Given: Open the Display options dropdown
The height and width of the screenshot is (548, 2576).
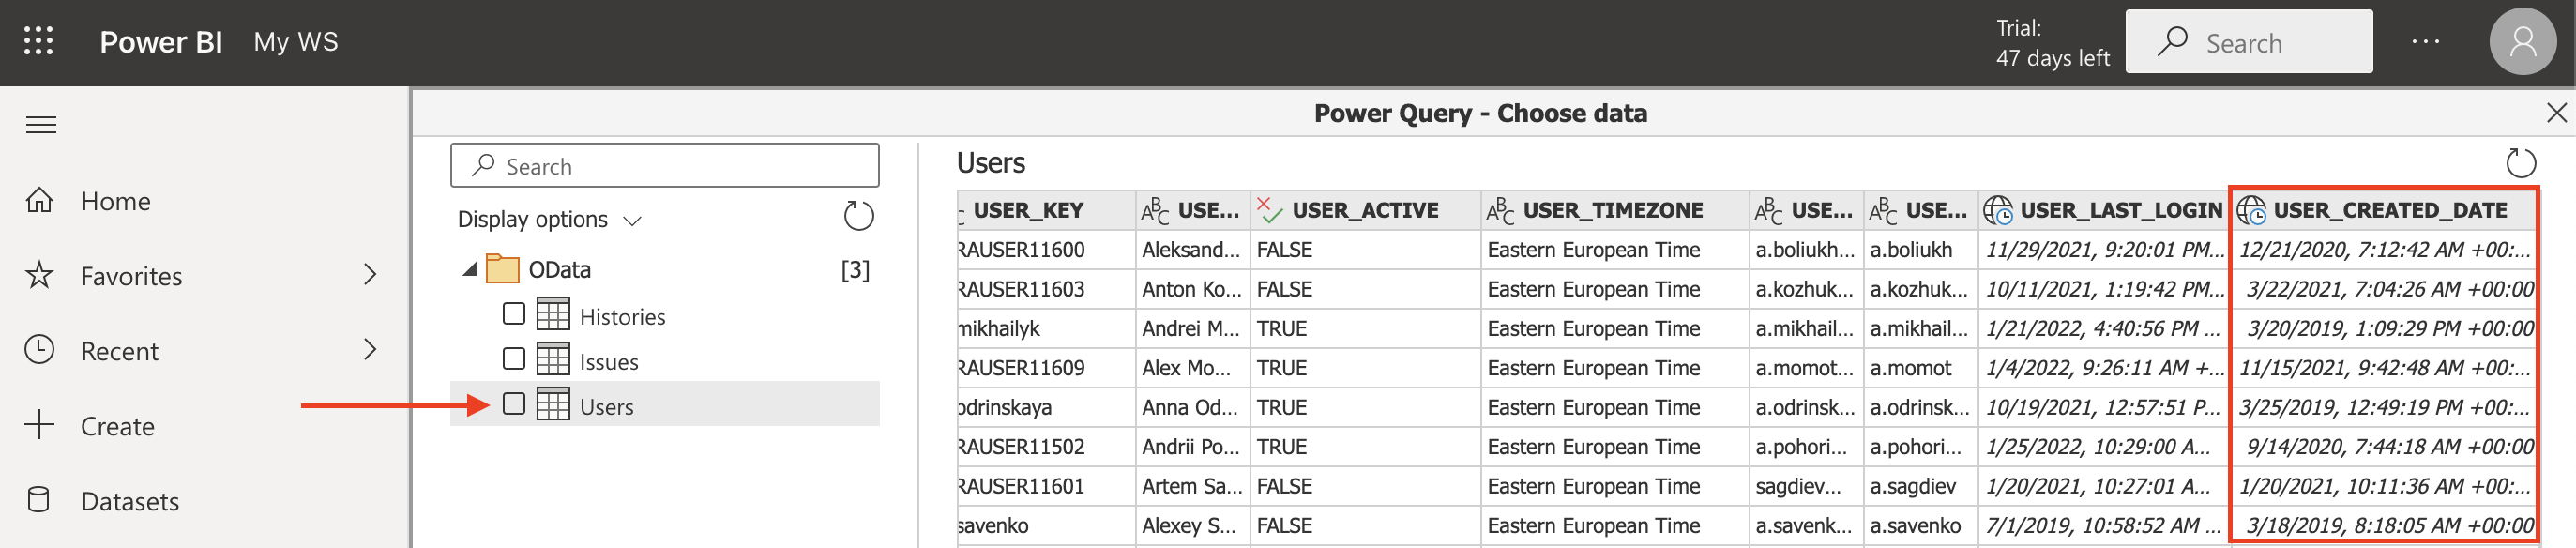Looking at the screenshot, I should coord(548,219).
